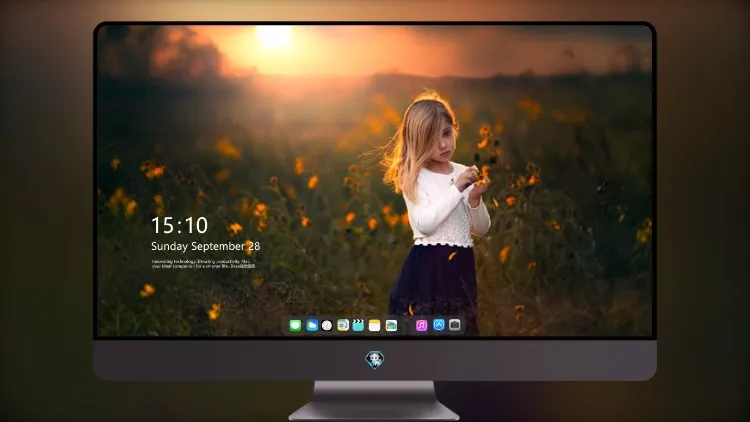Viewport: 750px width, 422px height.
Task: Open the green Messages app in dock
Action: [295, 325]
